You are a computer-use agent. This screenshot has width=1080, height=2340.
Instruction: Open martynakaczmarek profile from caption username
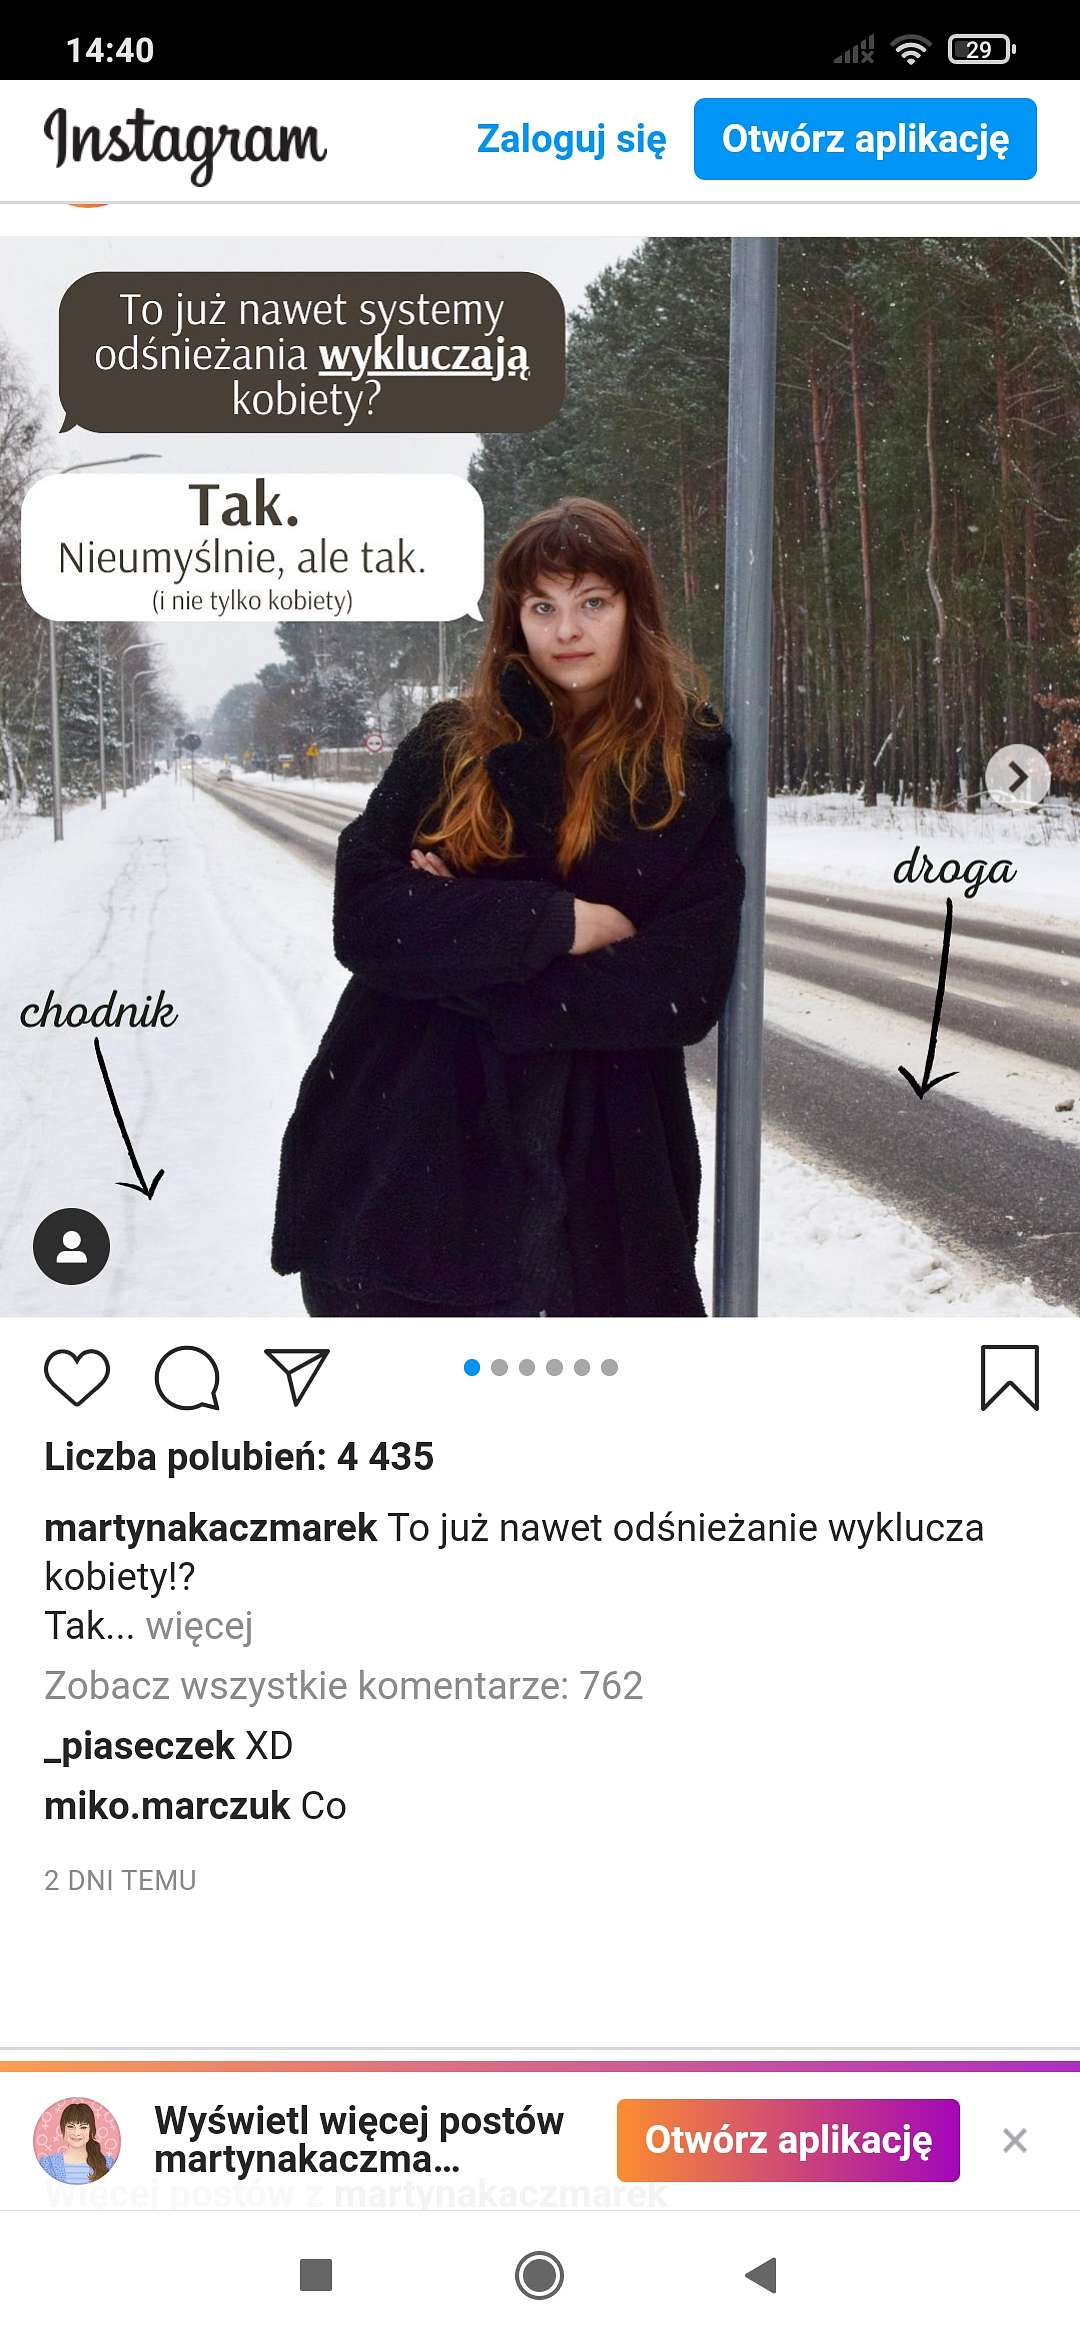click(211, 1528)
